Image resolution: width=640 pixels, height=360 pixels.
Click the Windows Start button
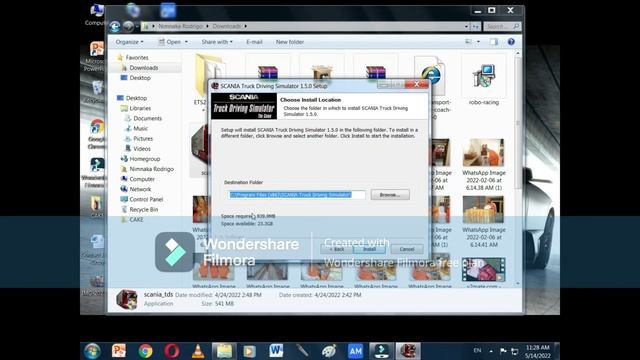point(92,351)
